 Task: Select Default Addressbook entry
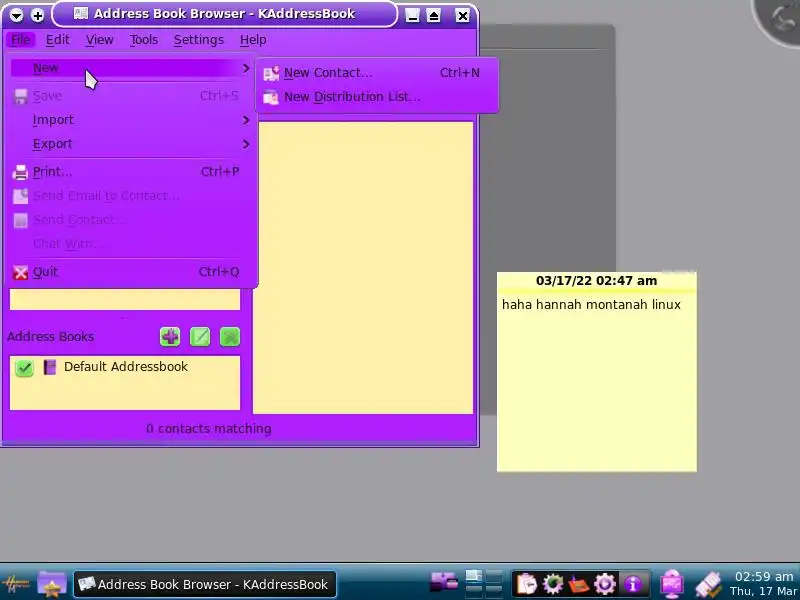[125, 367]
